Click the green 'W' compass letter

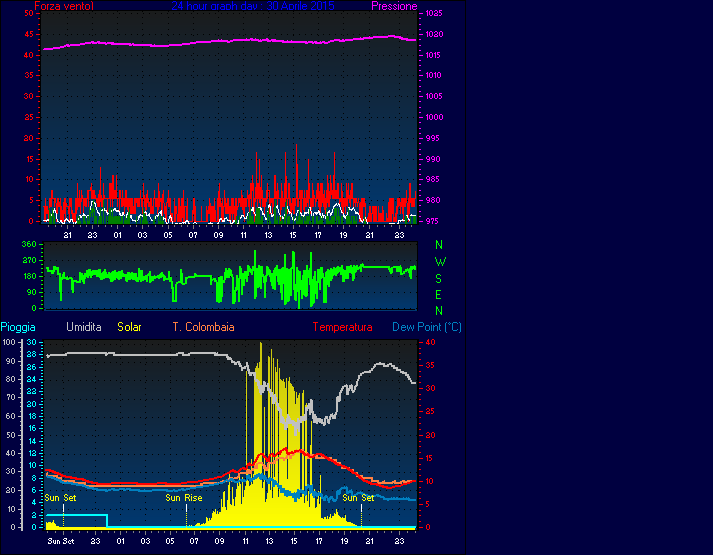click(x=440, y=262)
